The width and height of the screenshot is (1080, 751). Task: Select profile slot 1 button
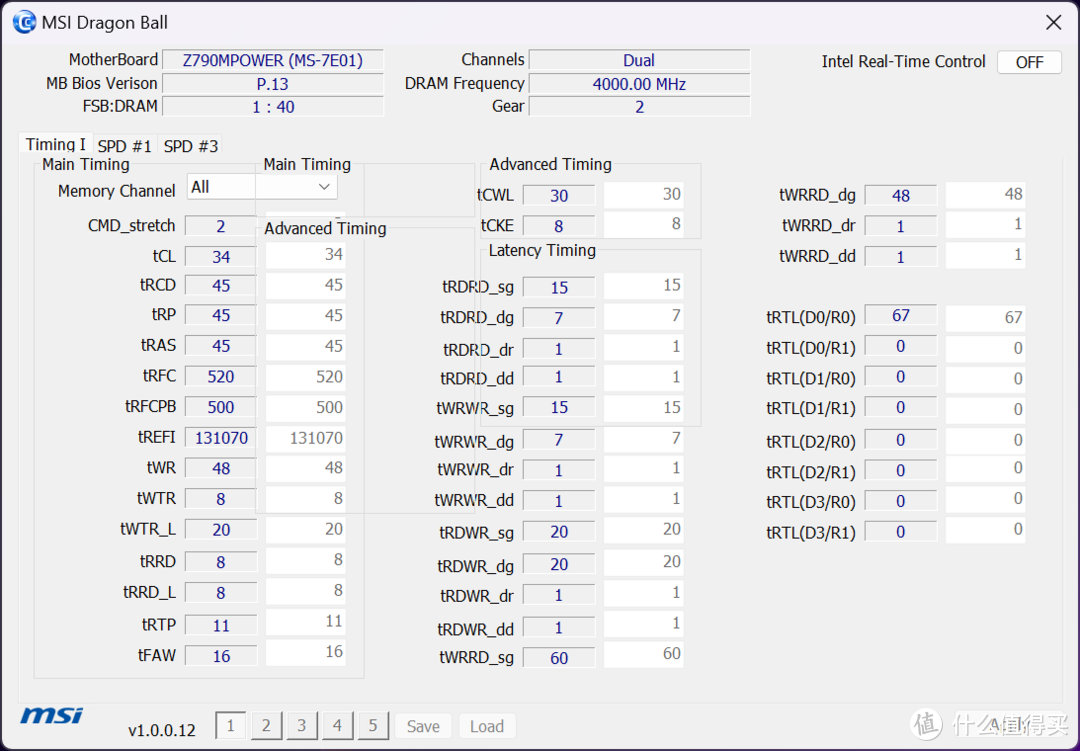230,726
